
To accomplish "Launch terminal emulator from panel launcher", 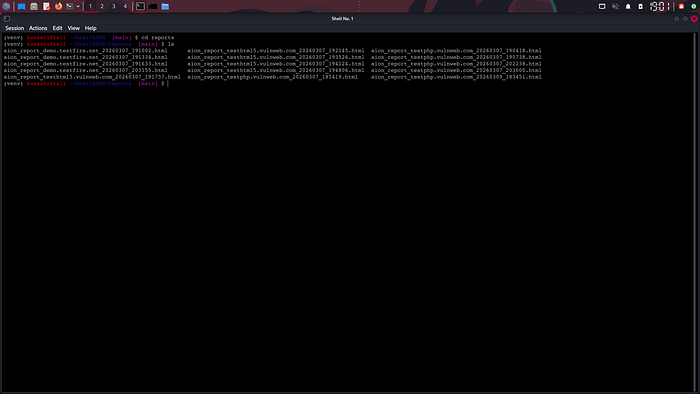I will 70,6.
